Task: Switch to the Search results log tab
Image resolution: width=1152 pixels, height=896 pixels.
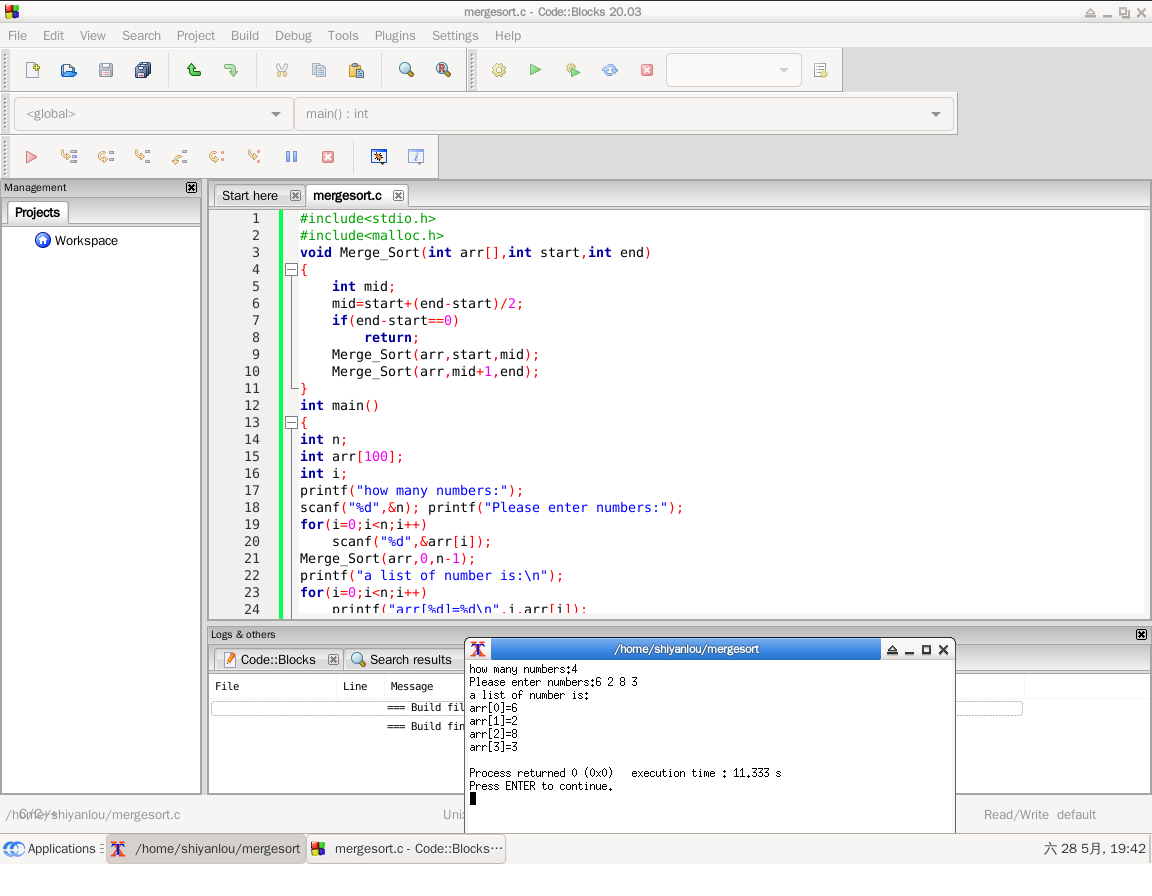Action: pos(411,660)
